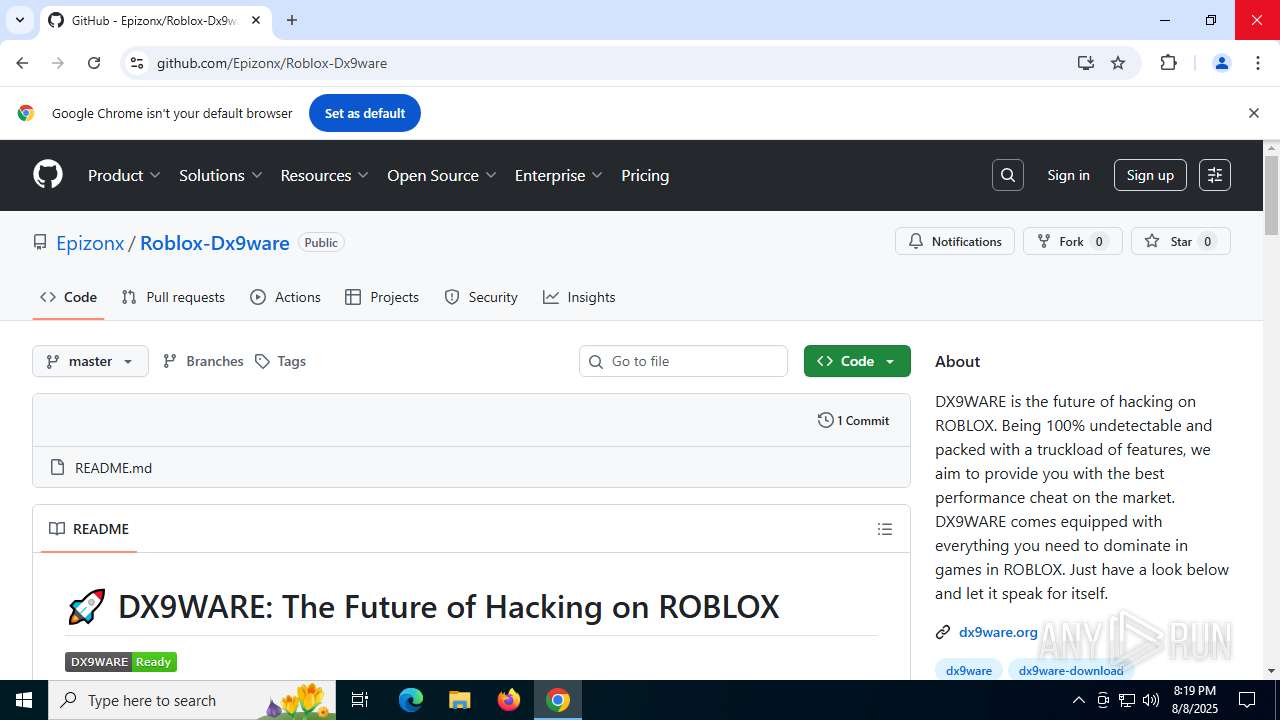Reload the page with refresh icon
1280x720 pixels.
point(94,63)
